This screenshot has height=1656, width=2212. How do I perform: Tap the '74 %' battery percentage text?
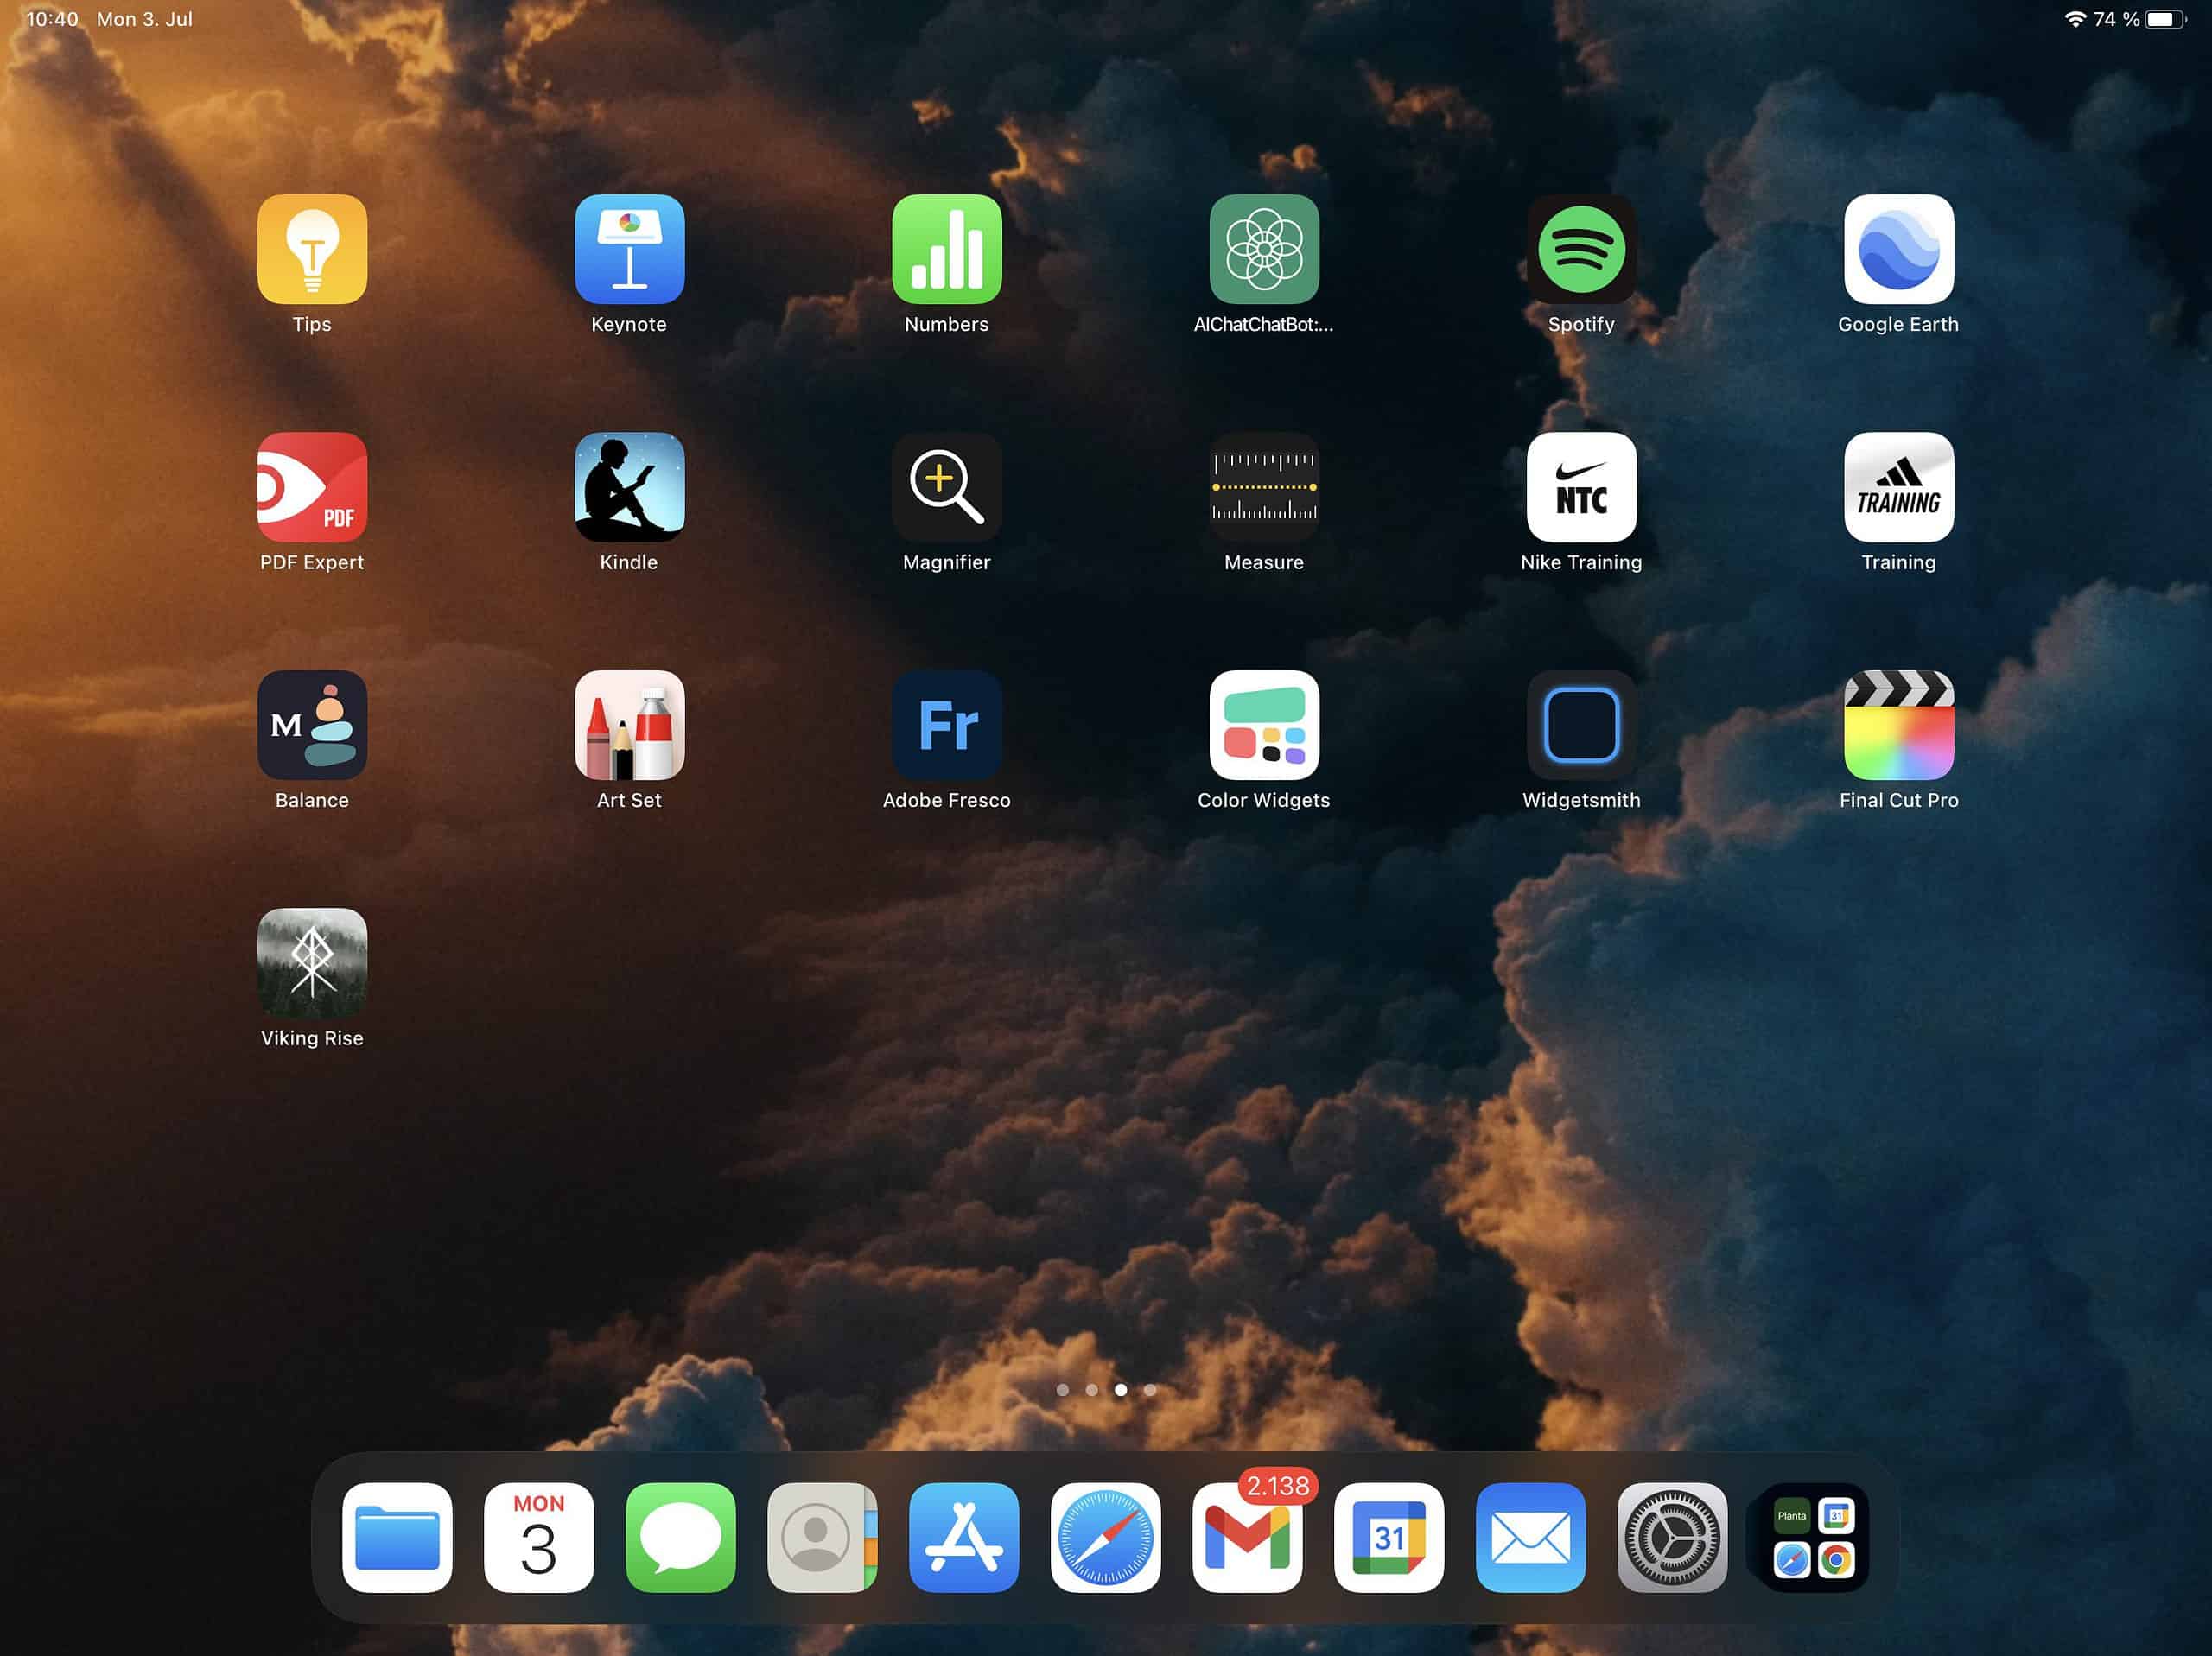click(x=2116, y=19)
